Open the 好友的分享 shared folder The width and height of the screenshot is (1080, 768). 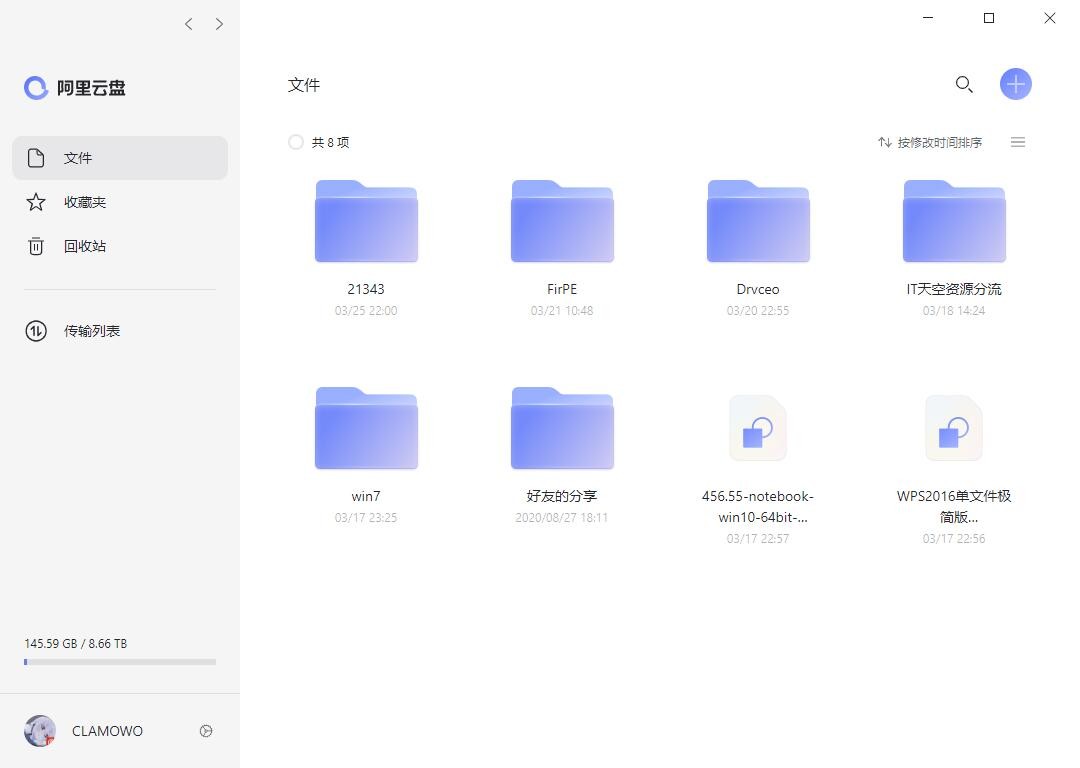pos(562,427)
